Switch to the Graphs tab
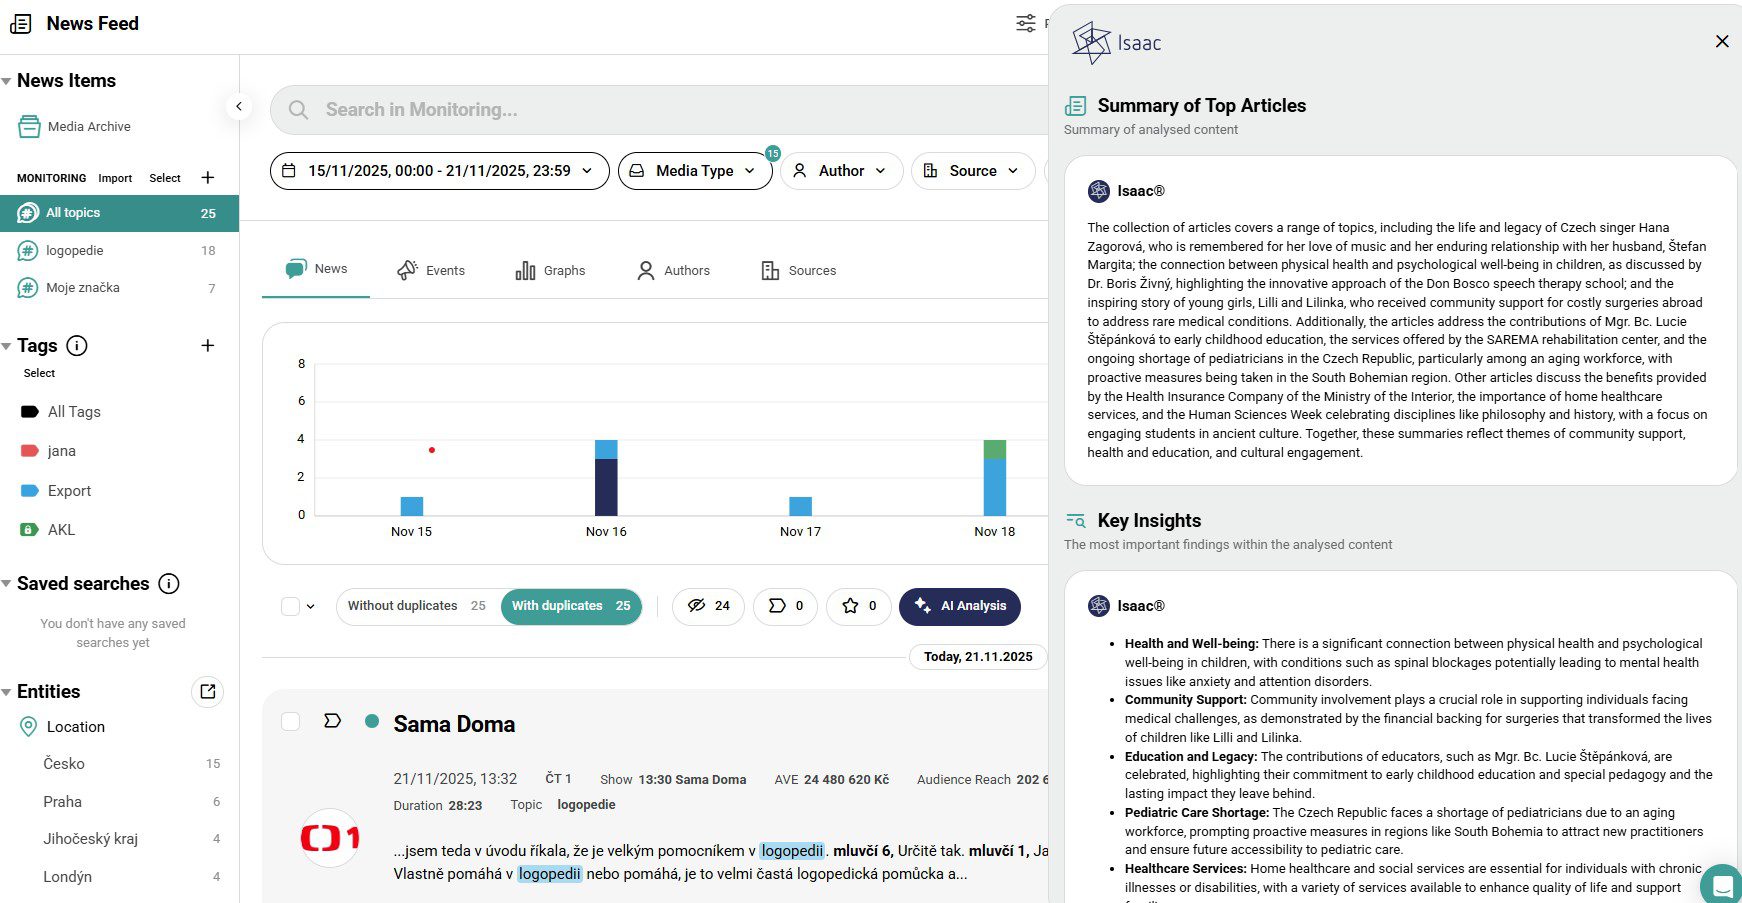This screenshot has height=903, width=1742. [x=550, y=271]
